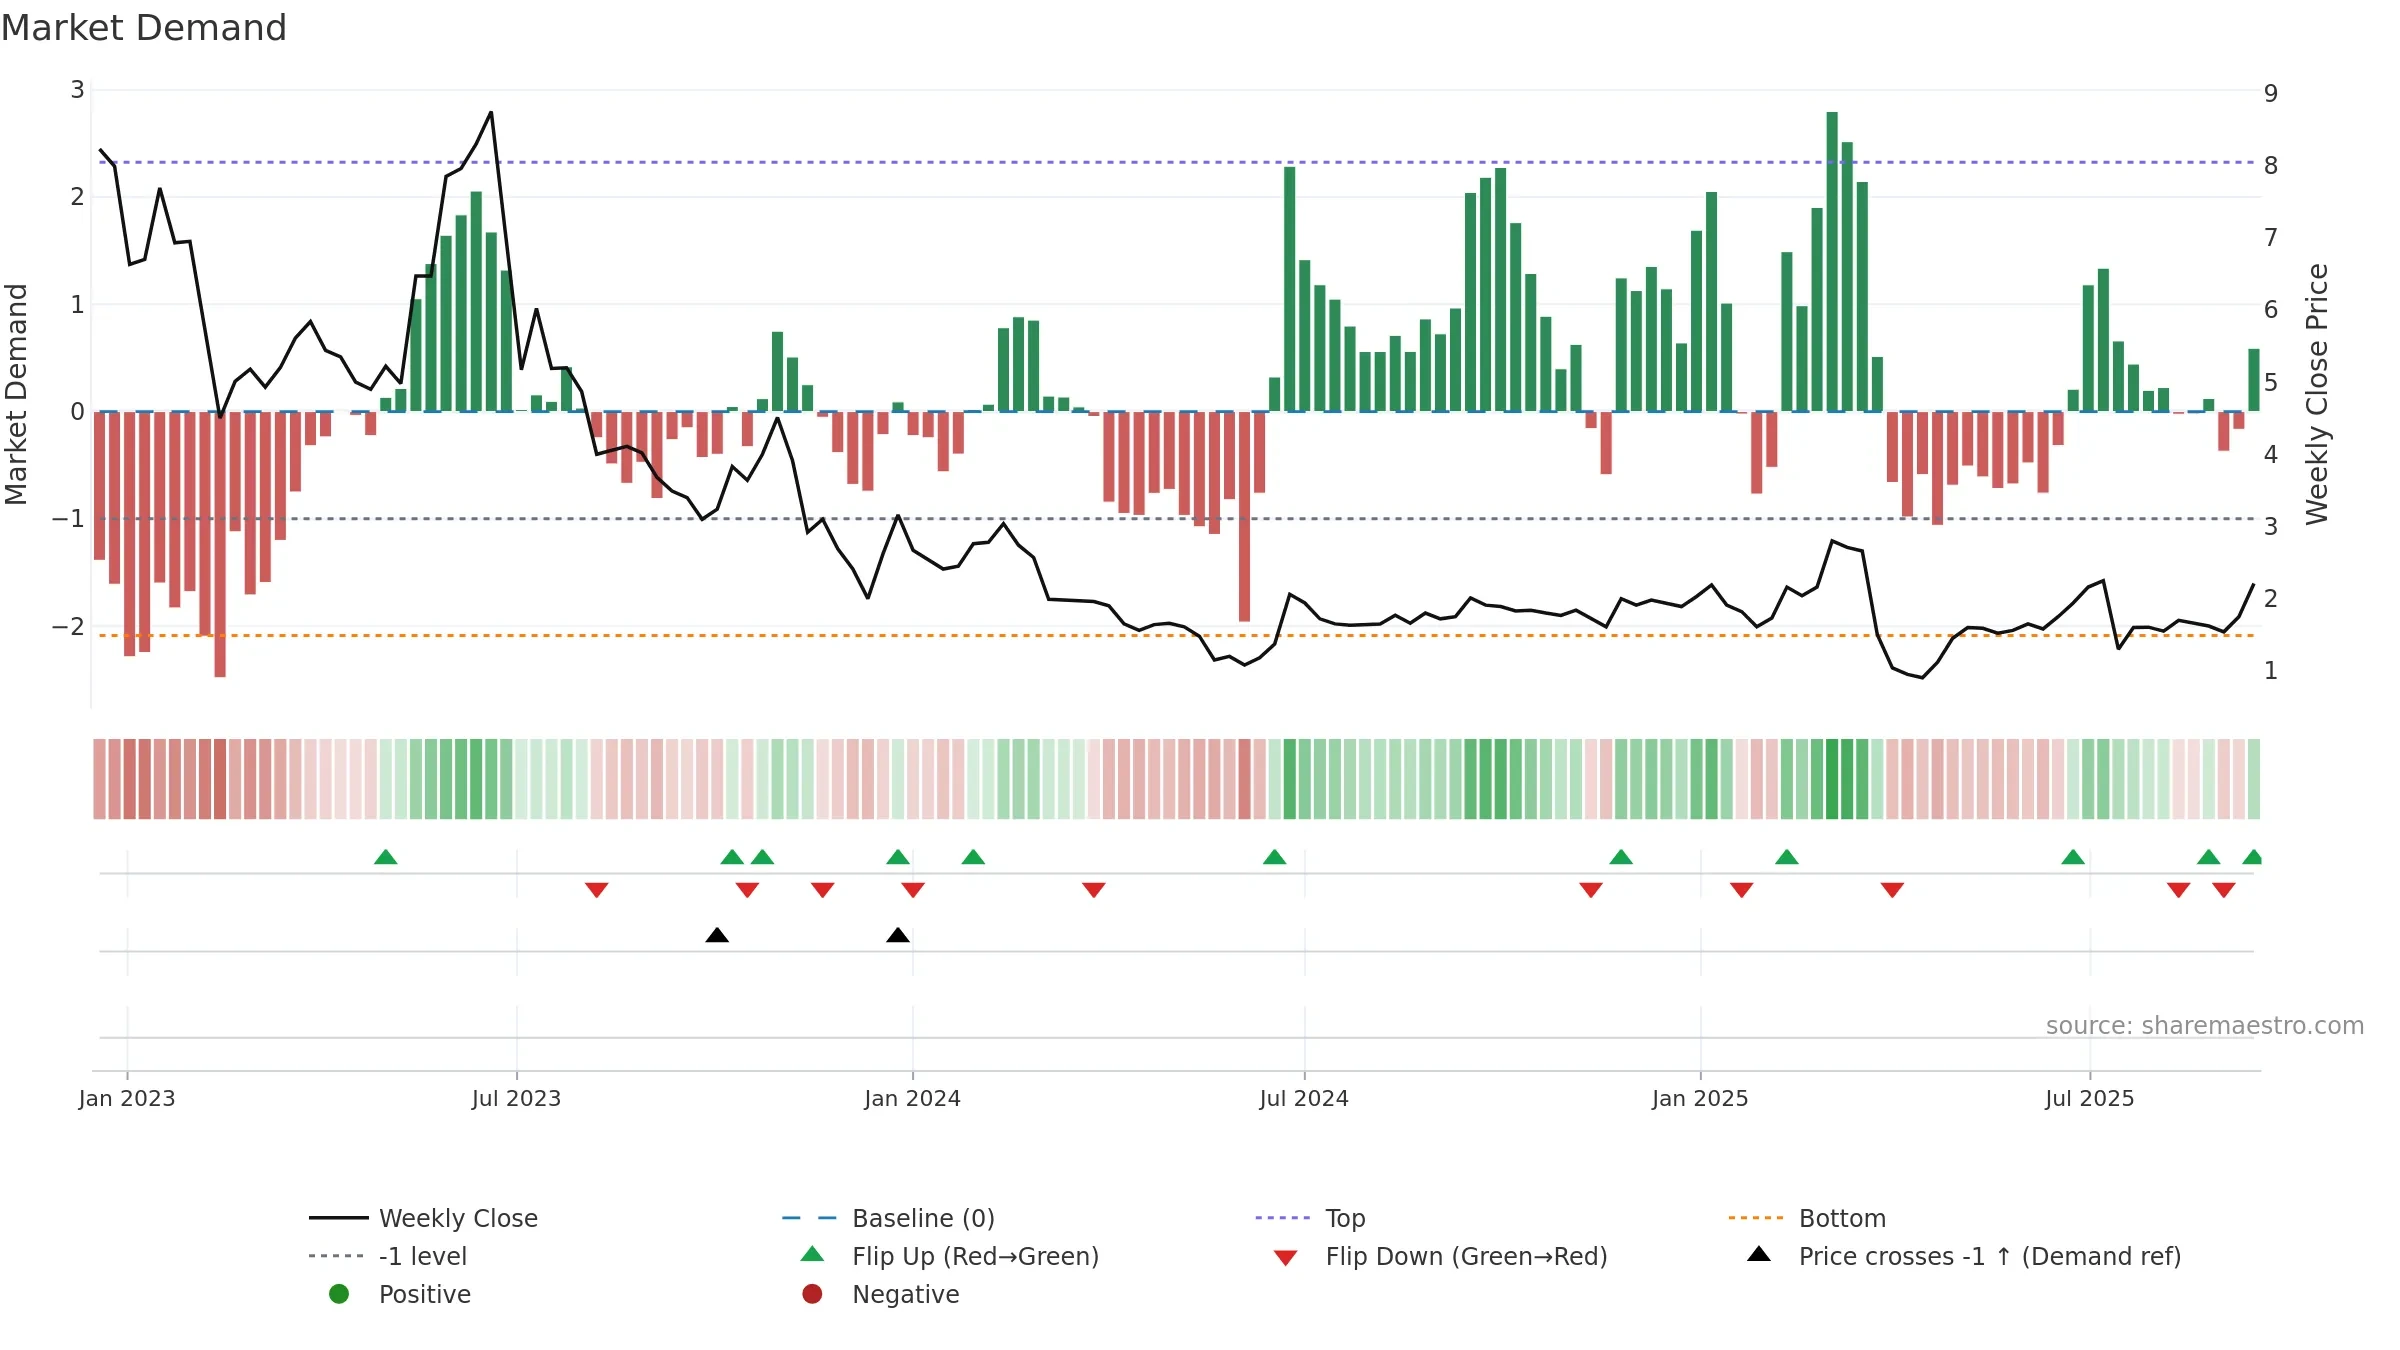The height and width of the screenshot is (1350, 2400).
Task: Toggle Flip Down (Green→Red) legend entry
Action: coord(1440,1256)
